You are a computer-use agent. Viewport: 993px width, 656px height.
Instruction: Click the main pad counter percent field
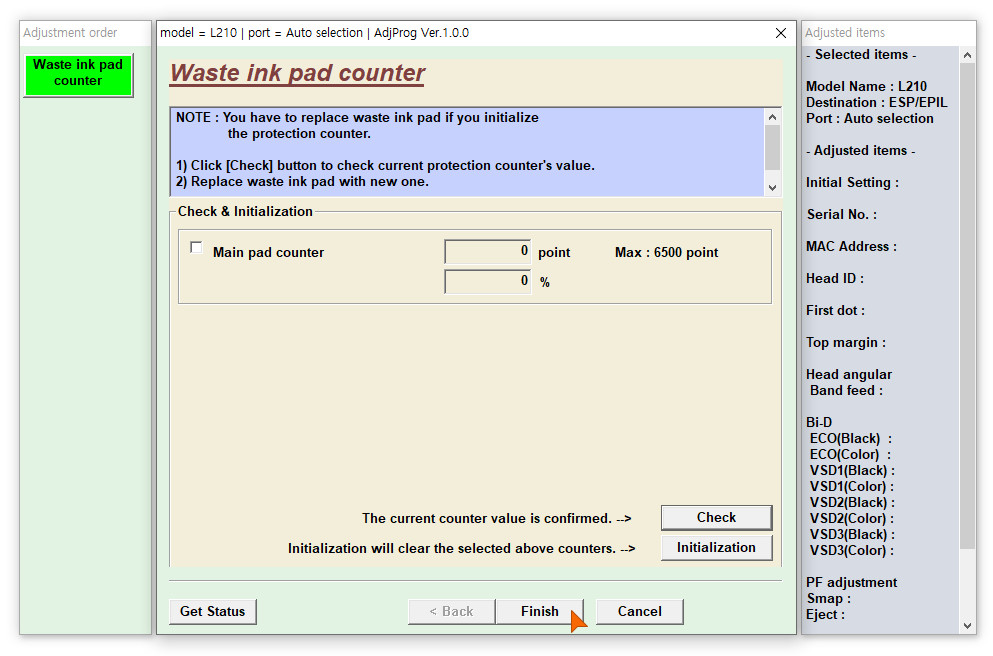point(488,281)
